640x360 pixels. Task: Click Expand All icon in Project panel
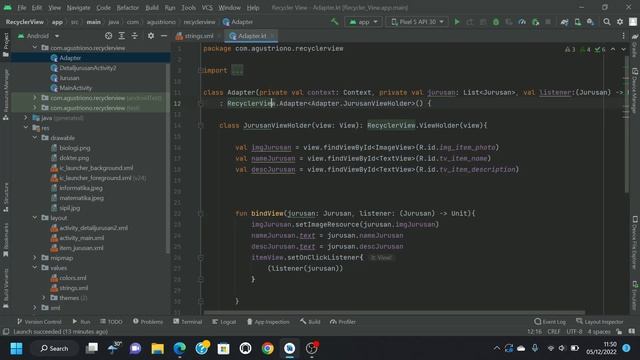click(x=122, y=36)
